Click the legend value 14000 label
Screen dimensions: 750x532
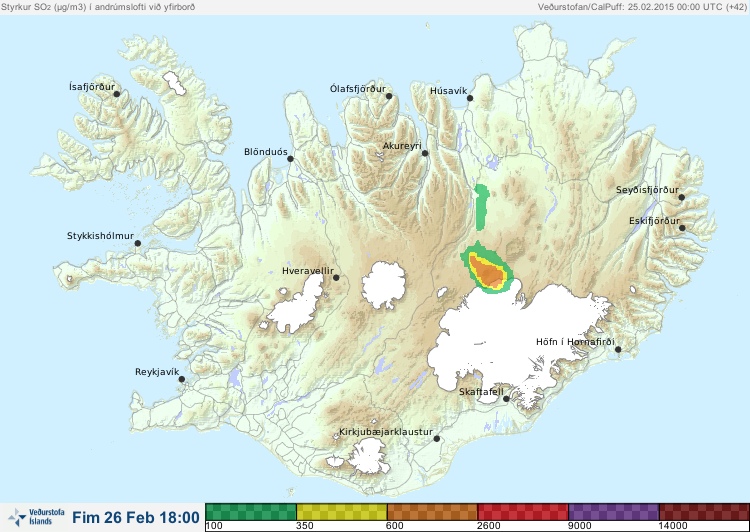point(673,526)
